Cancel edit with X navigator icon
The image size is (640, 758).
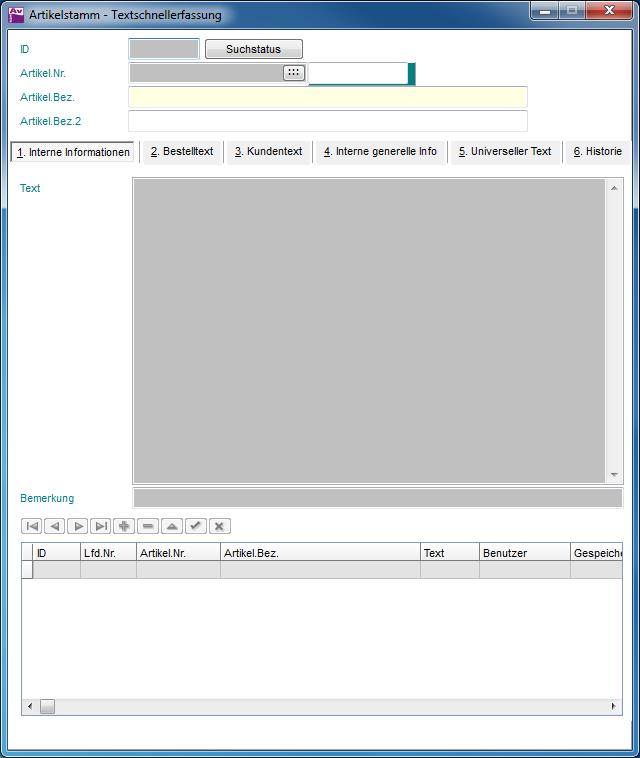pyautogui.click(x=220, y=526)
